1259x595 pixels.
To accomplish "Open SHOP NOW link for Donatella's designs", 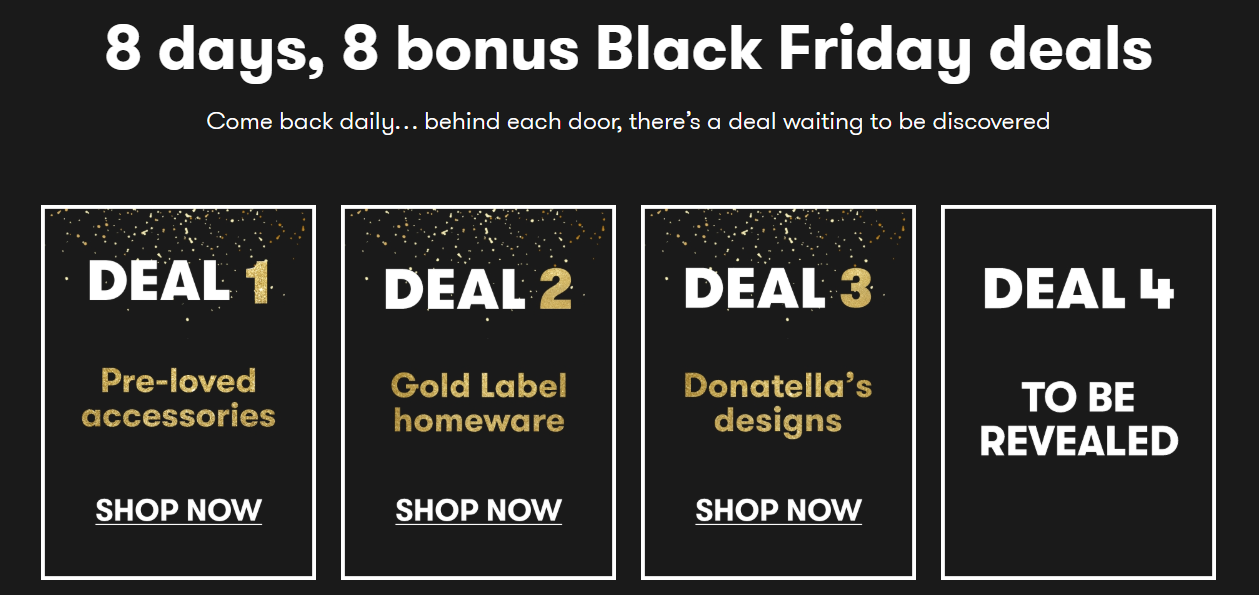I will point(778,510).
